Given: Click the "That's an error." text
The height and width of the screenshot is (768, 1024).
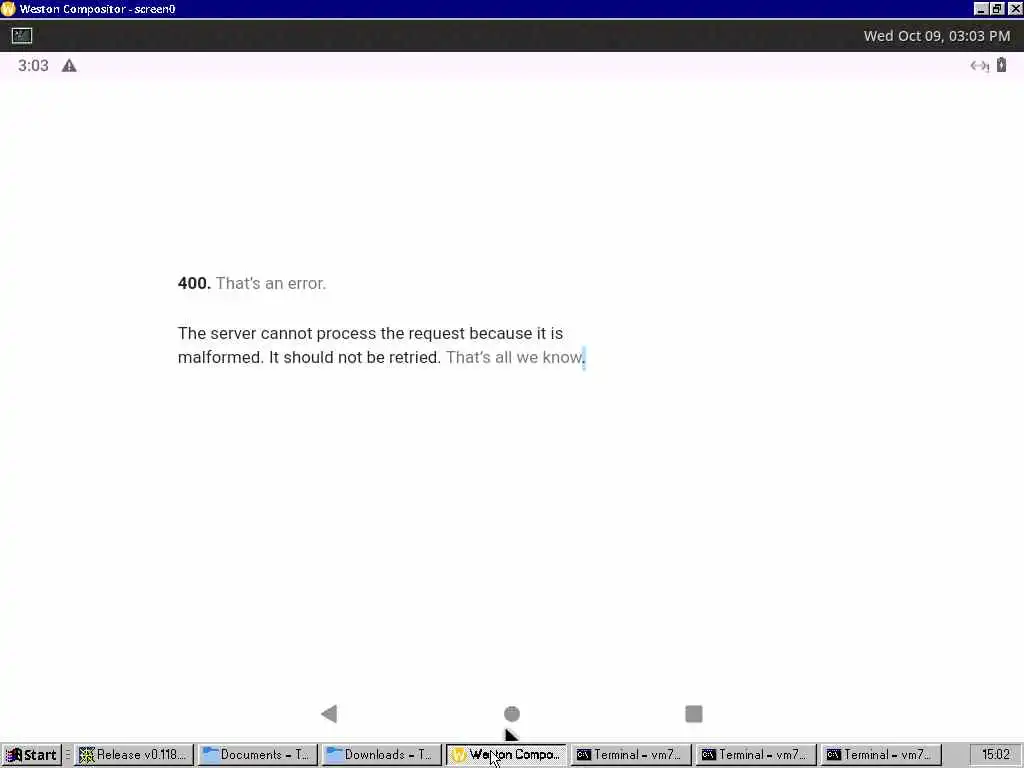Looking at the screenshot, I should (270, 283).
